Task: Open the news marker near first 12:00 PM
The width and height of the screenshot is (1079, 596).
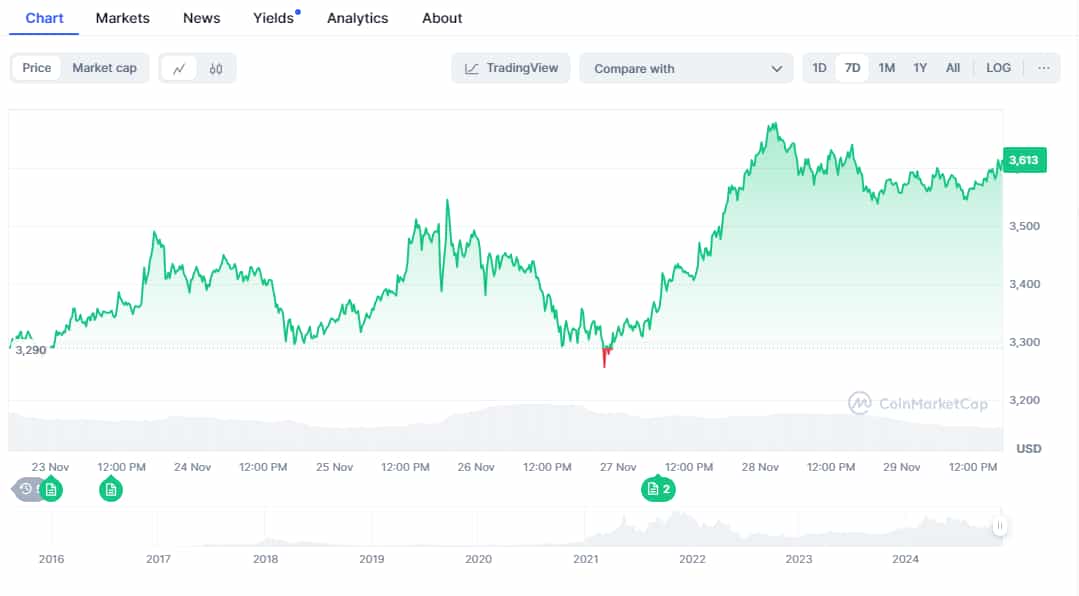Action: point(111,489)
